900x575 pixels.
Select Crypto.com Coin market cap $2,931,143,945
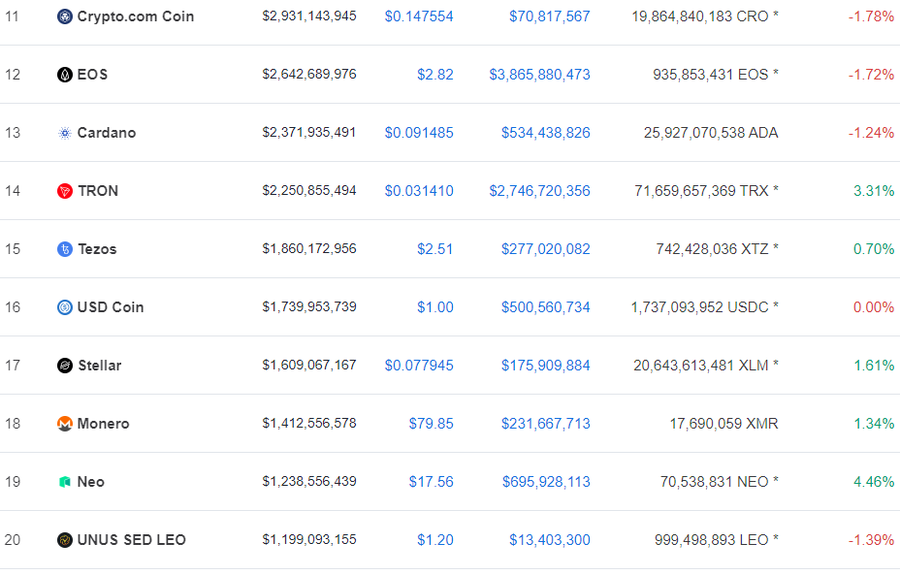(x=309, y=16)
